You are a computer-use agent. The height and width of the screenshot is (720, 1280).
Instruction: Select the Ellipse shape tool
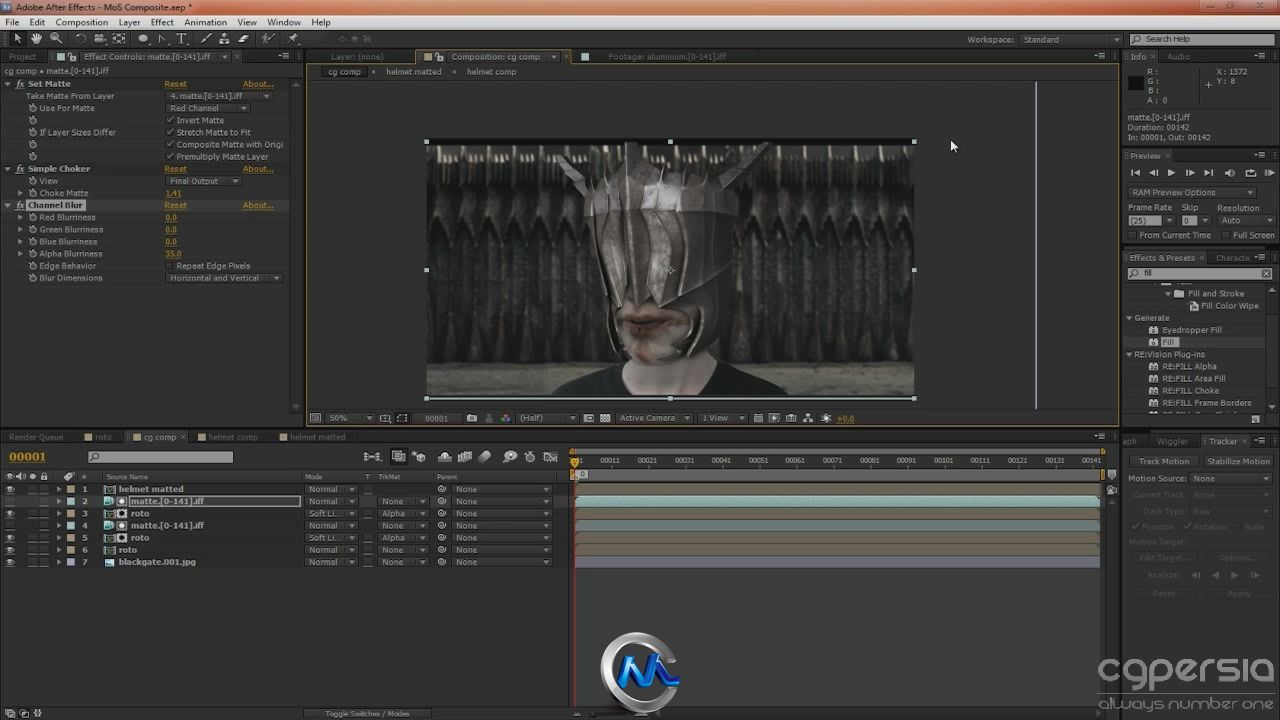[x=143, y=39]
